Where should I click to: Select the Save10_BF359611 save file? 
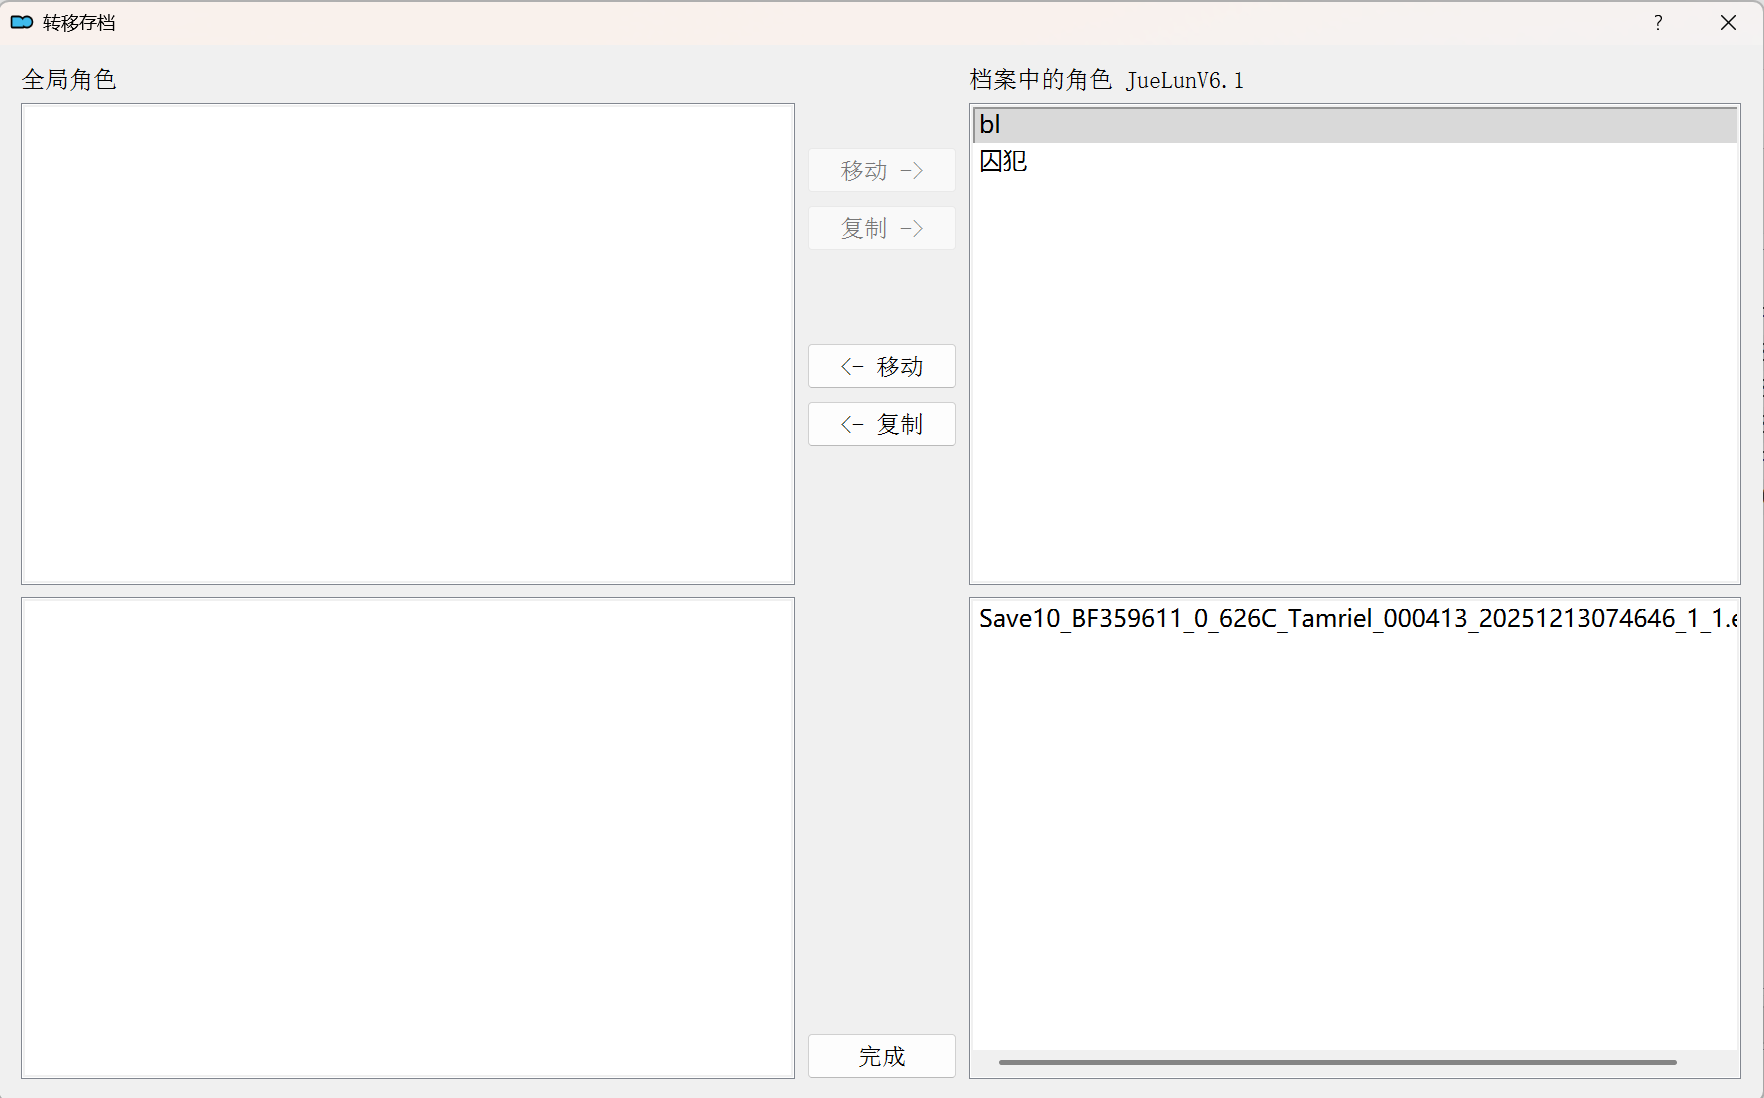coord(1355,619)
